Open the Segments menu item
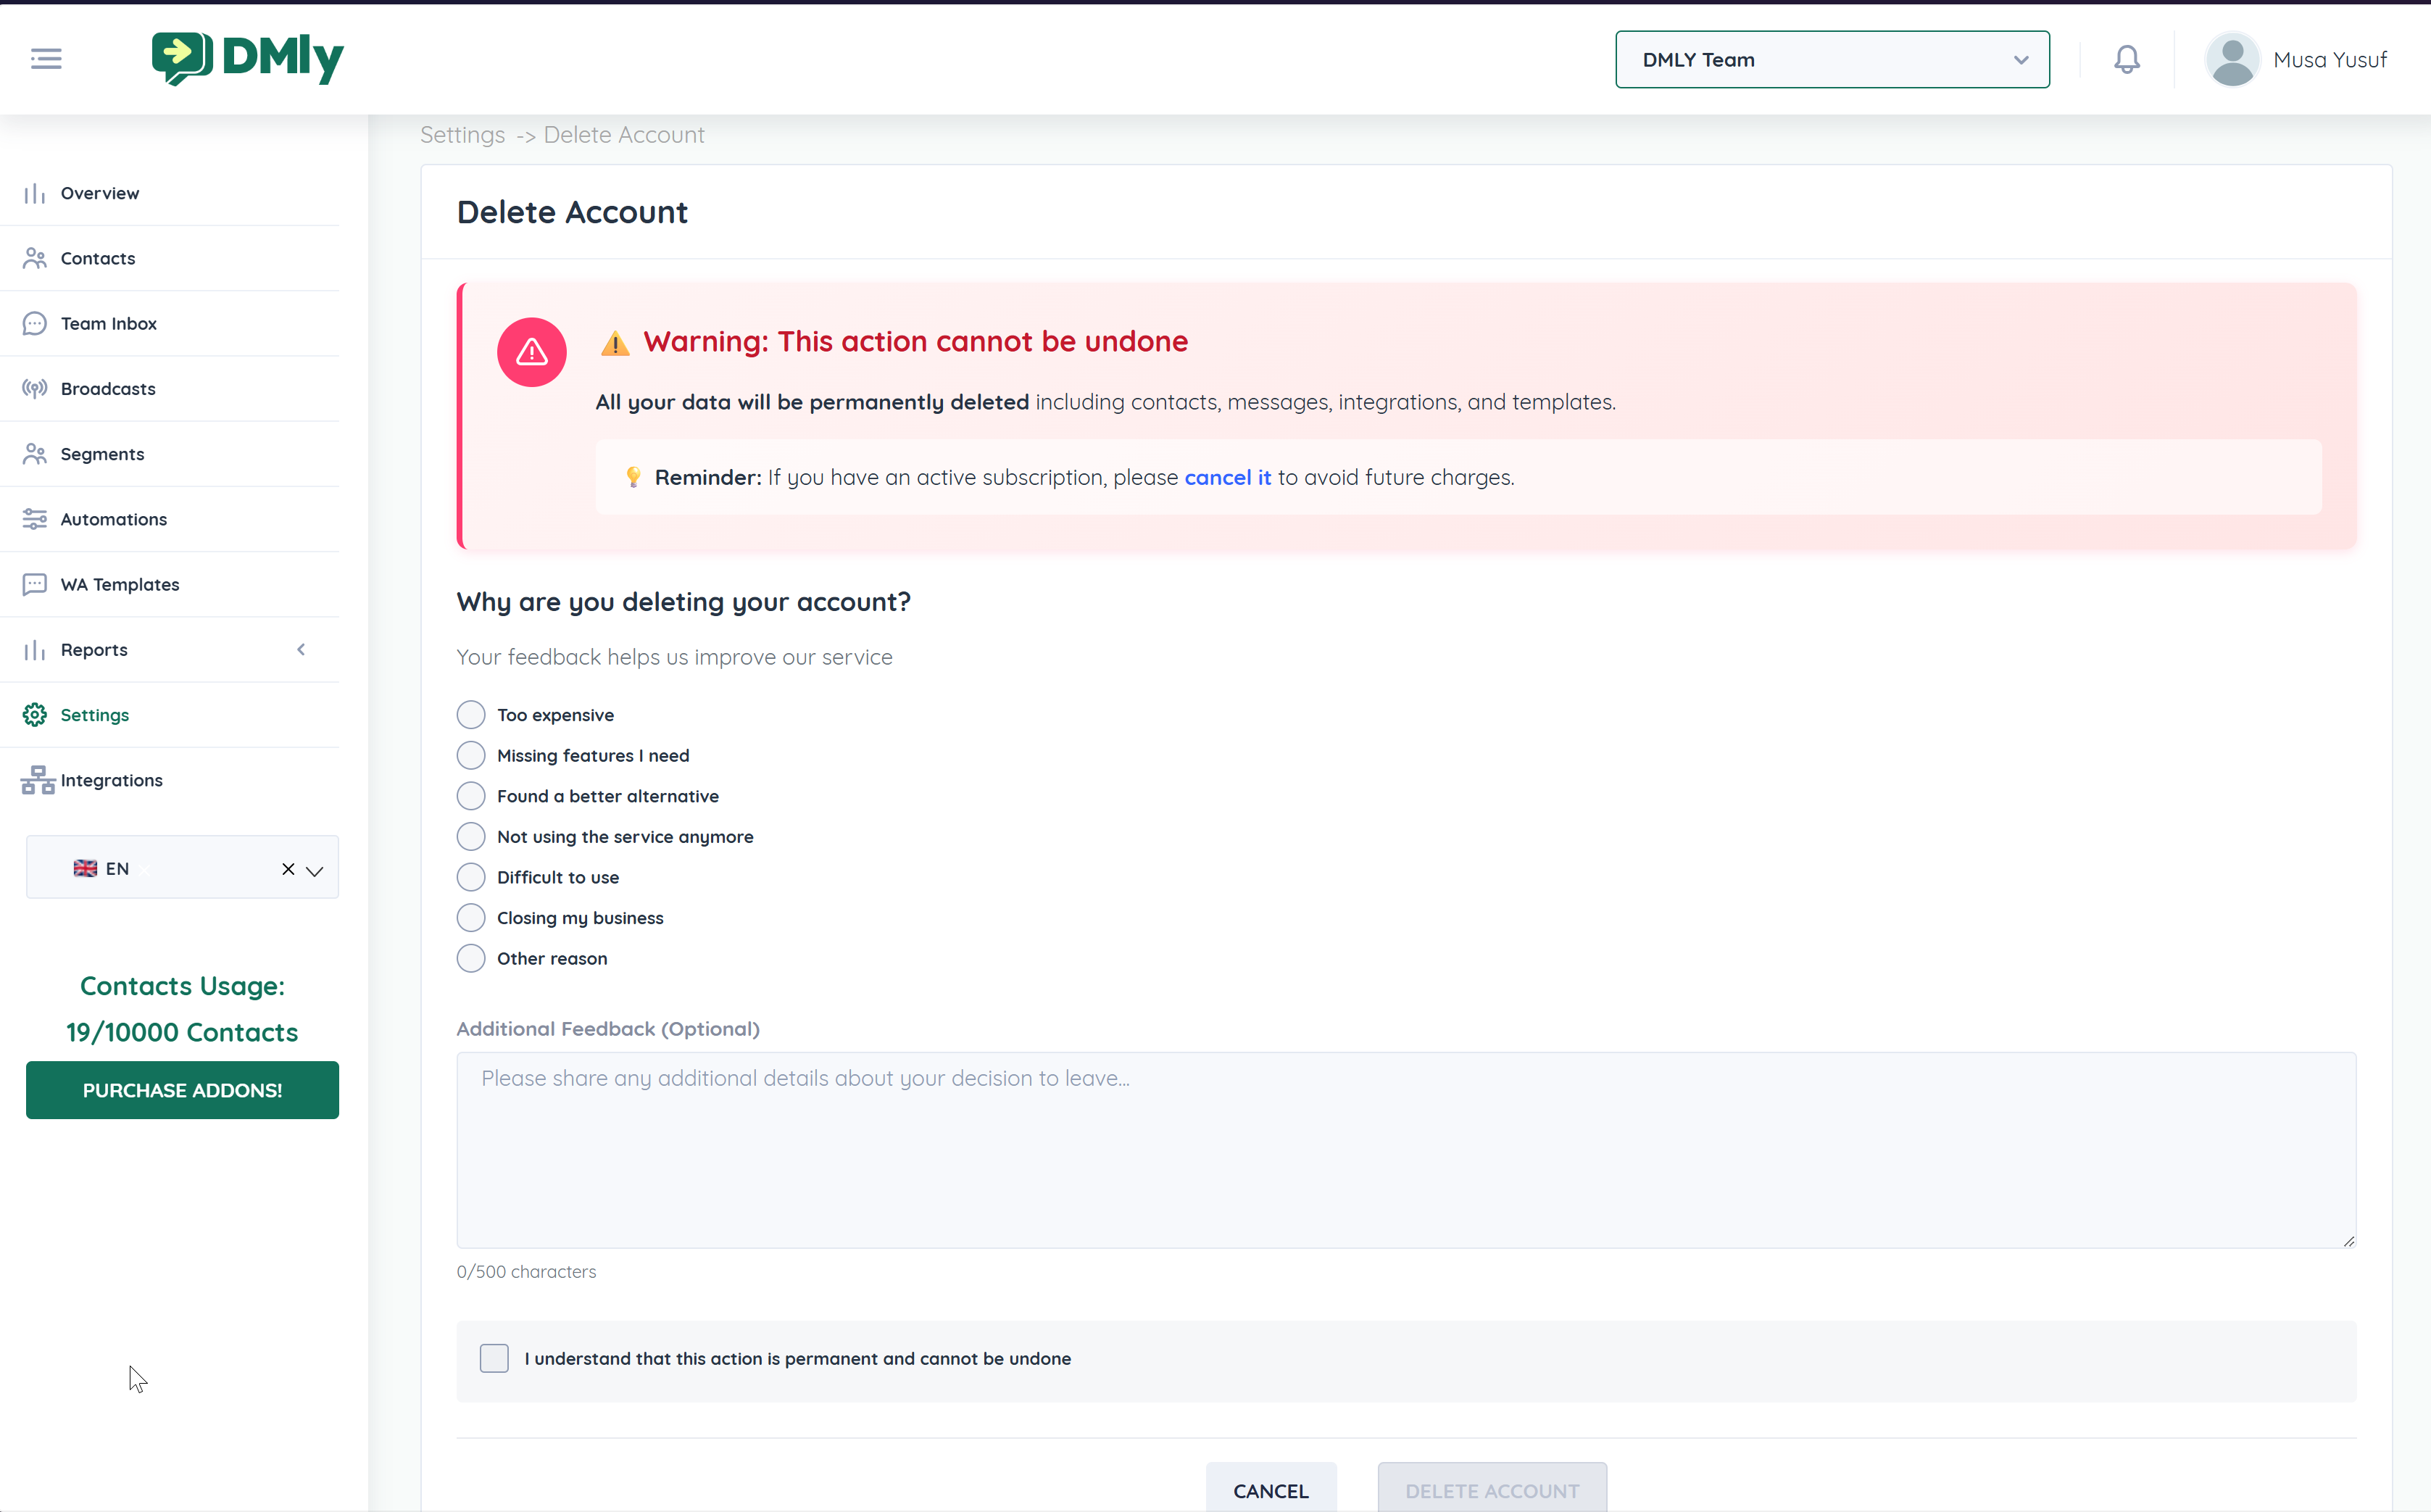Image resolution: width=2431 pixels, height=1512 pixels. (x=102, y=454)
